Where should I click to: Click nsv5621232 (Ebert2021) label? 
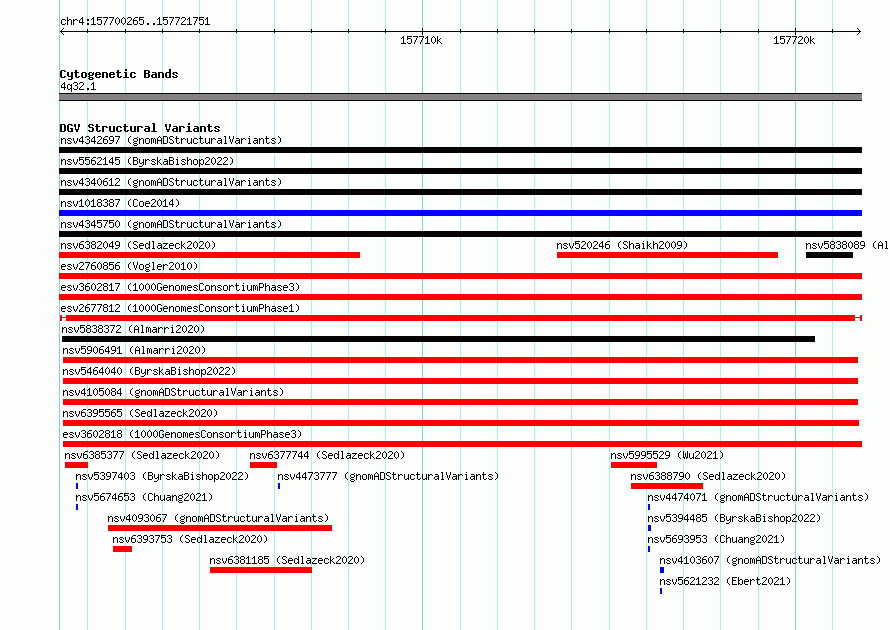click(x=725, y=581)
